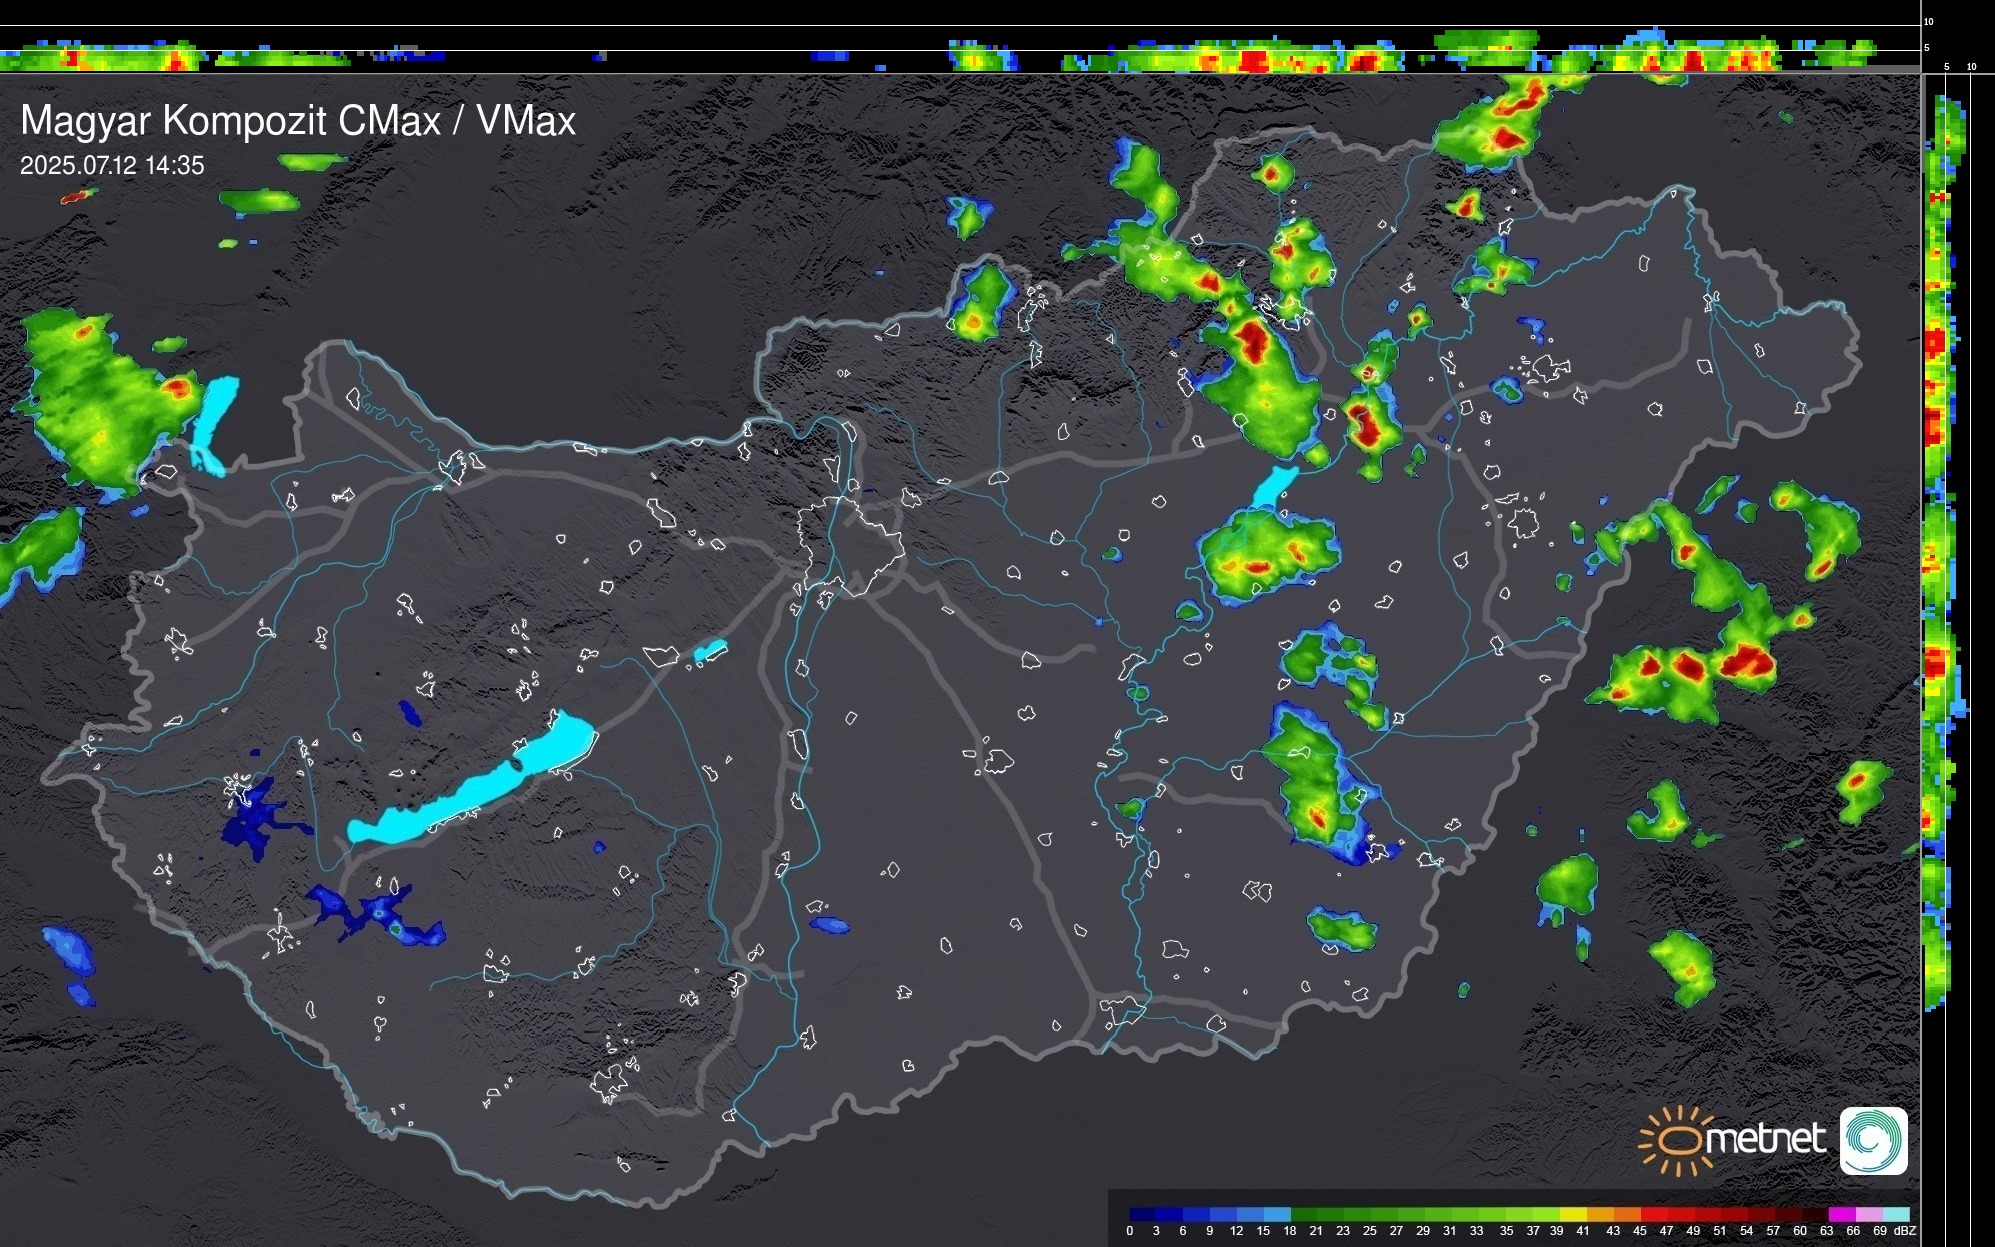Viewport: 1995px width, 1247px height.
Task: Click the dBZ unit label in legend
Action: pos(1905,1231)
